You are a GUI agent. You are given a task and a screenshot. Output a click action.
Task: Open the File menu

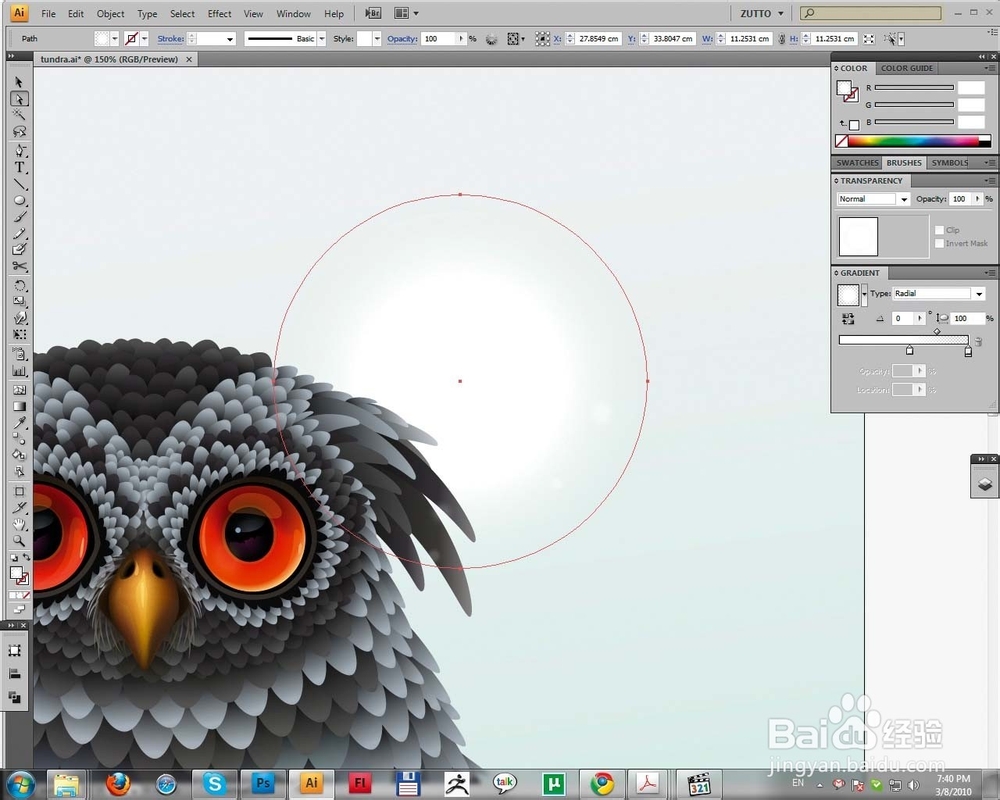point(48,13)
